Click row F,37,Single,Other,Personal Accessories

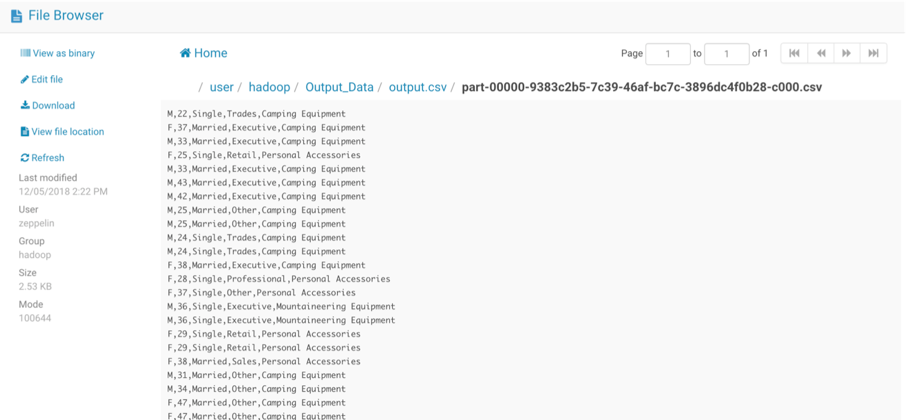[261, 293]
